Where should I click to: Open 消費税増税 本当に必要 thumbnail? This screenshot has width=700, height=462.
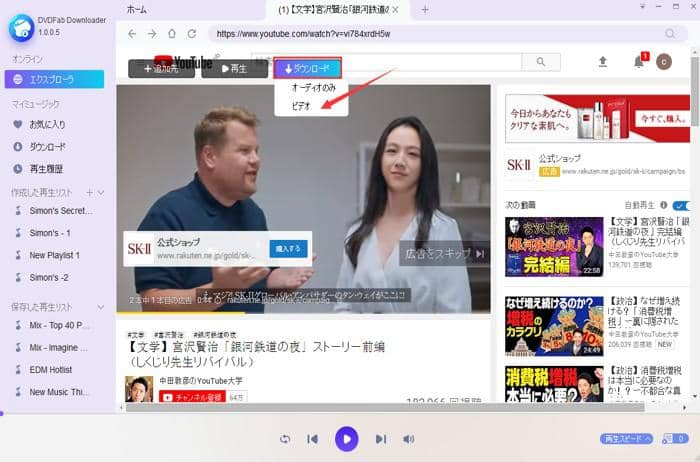[554, 384]
